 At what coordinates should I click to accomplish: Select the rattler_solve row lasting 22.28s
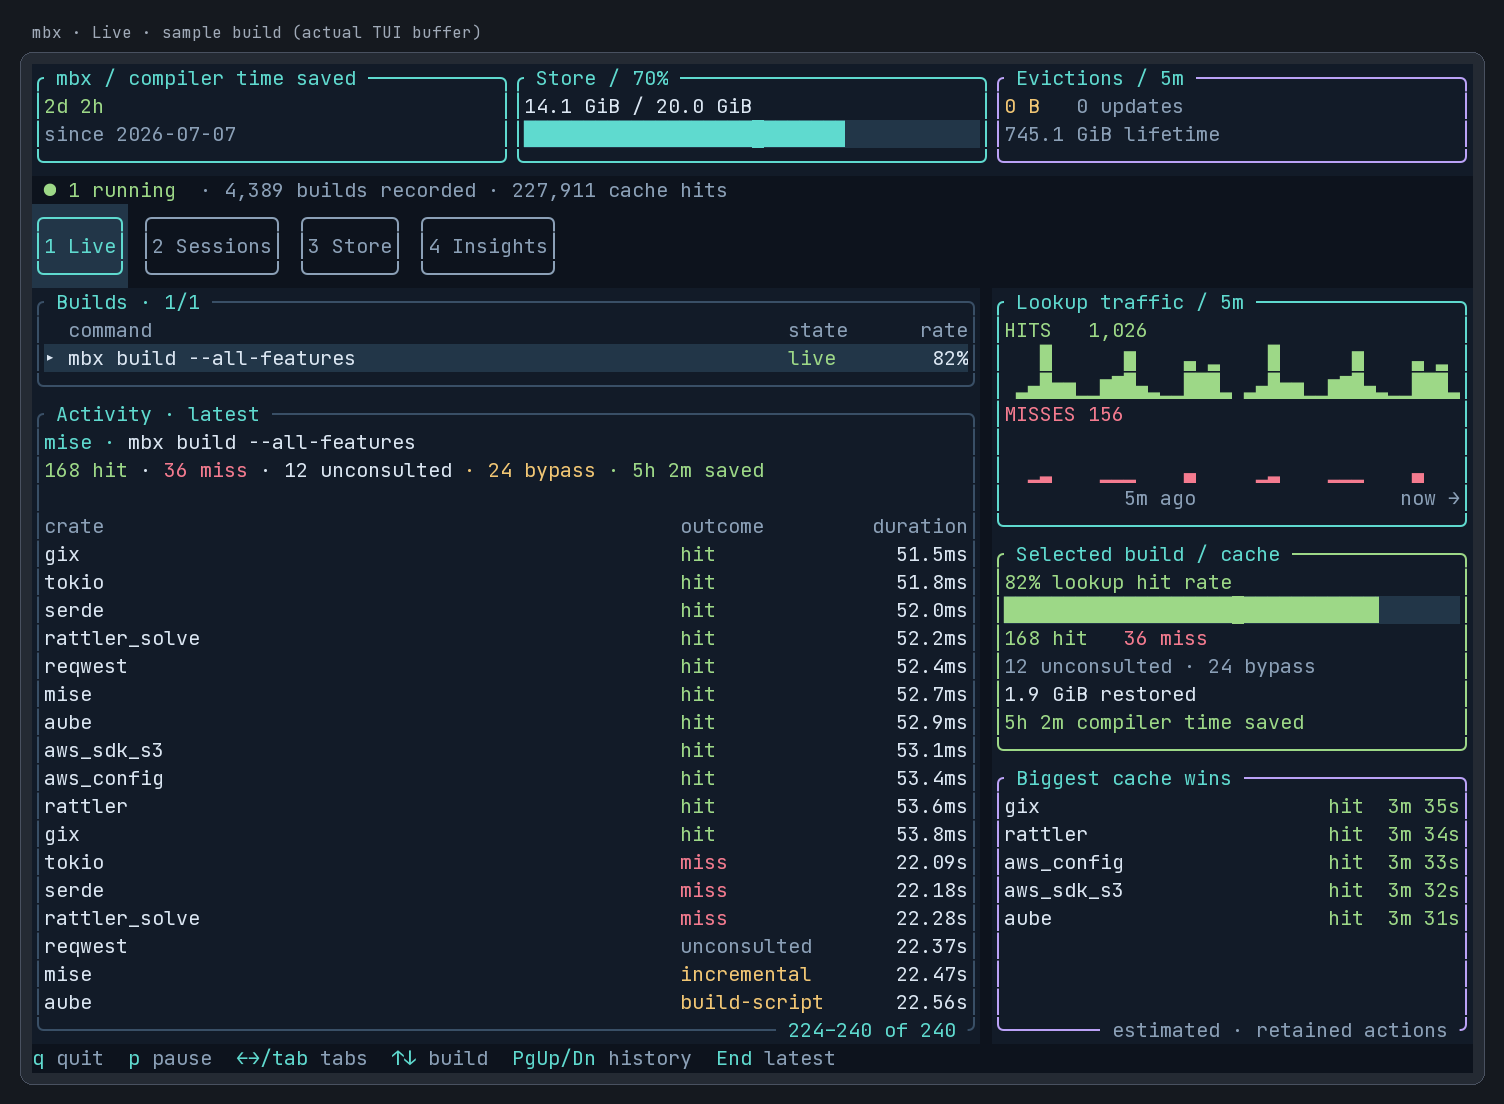(x=506, y=918)
